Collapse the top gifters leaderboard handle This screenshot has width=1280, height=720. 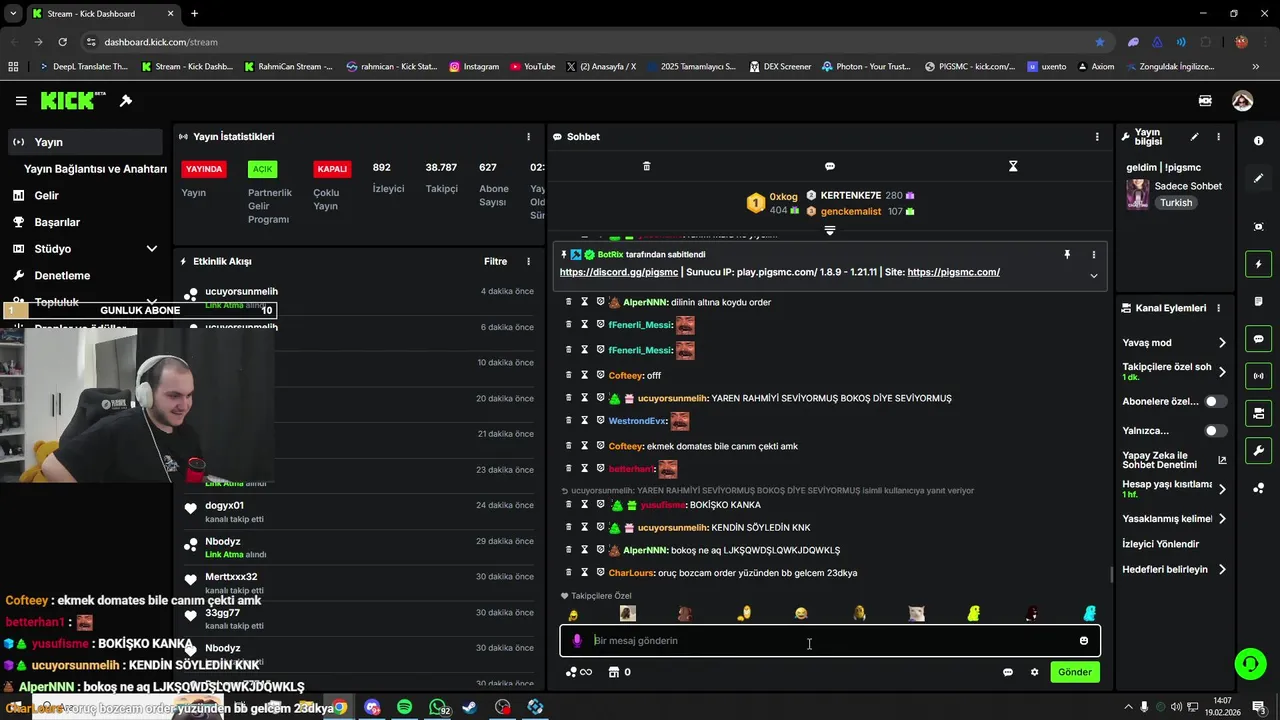click(x=830, y=230)
